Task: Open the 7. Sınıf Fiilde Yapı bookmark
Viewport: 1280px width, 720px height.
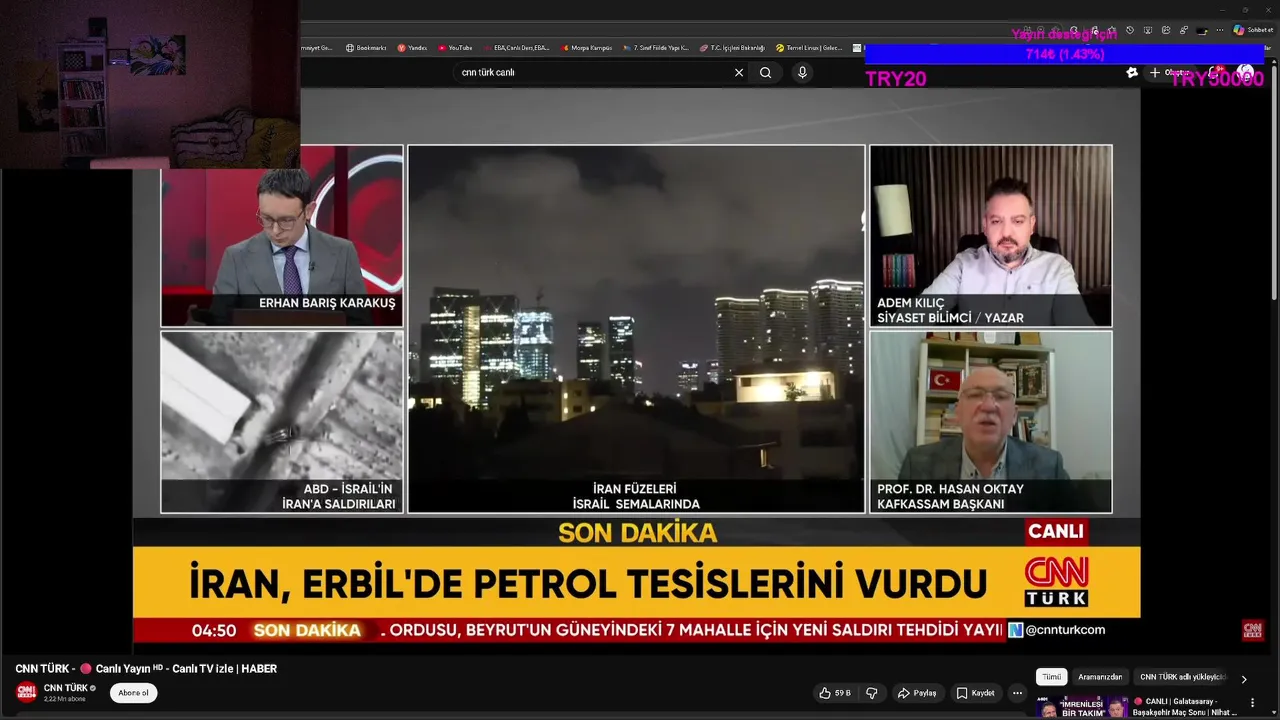Action: pos(655,48)
